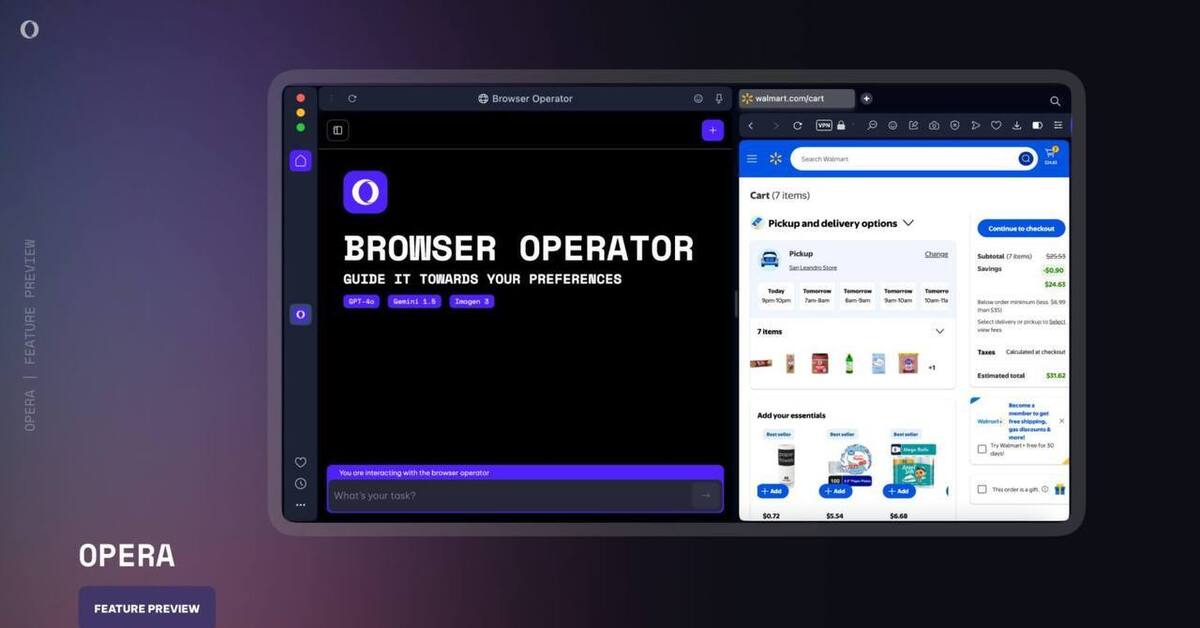Select Tomorrow 7am-8am pickup slot
The height and width of the screenshot is (628, 1200).
tap(817, 295)
